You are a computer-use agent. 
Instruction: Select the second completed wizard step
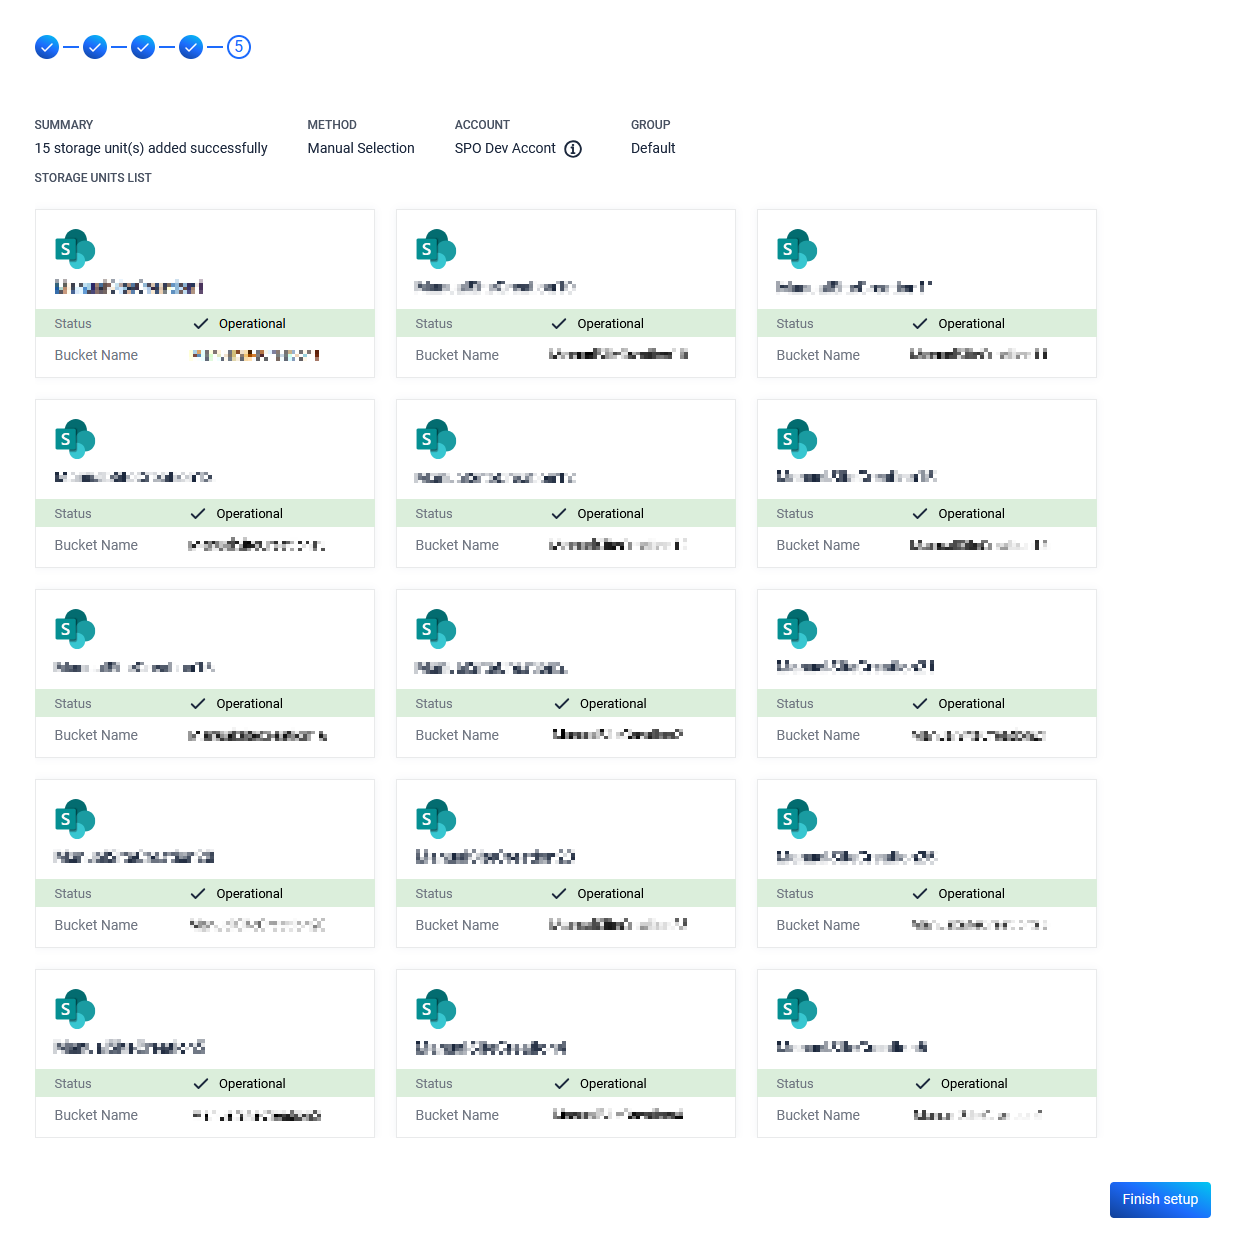(95, 47)
